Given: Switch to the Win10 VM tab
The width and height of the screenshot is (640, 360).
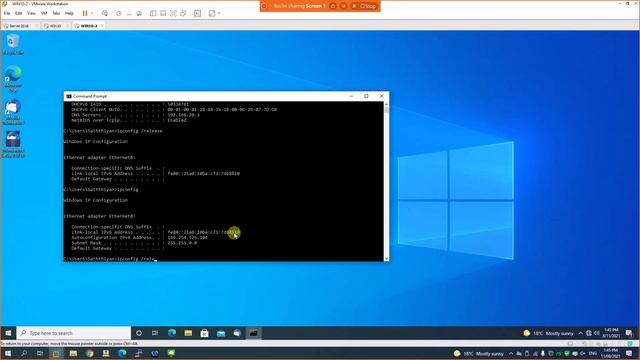Looking at the screenshot, I should pyautogui.click(x=55, y=26).
